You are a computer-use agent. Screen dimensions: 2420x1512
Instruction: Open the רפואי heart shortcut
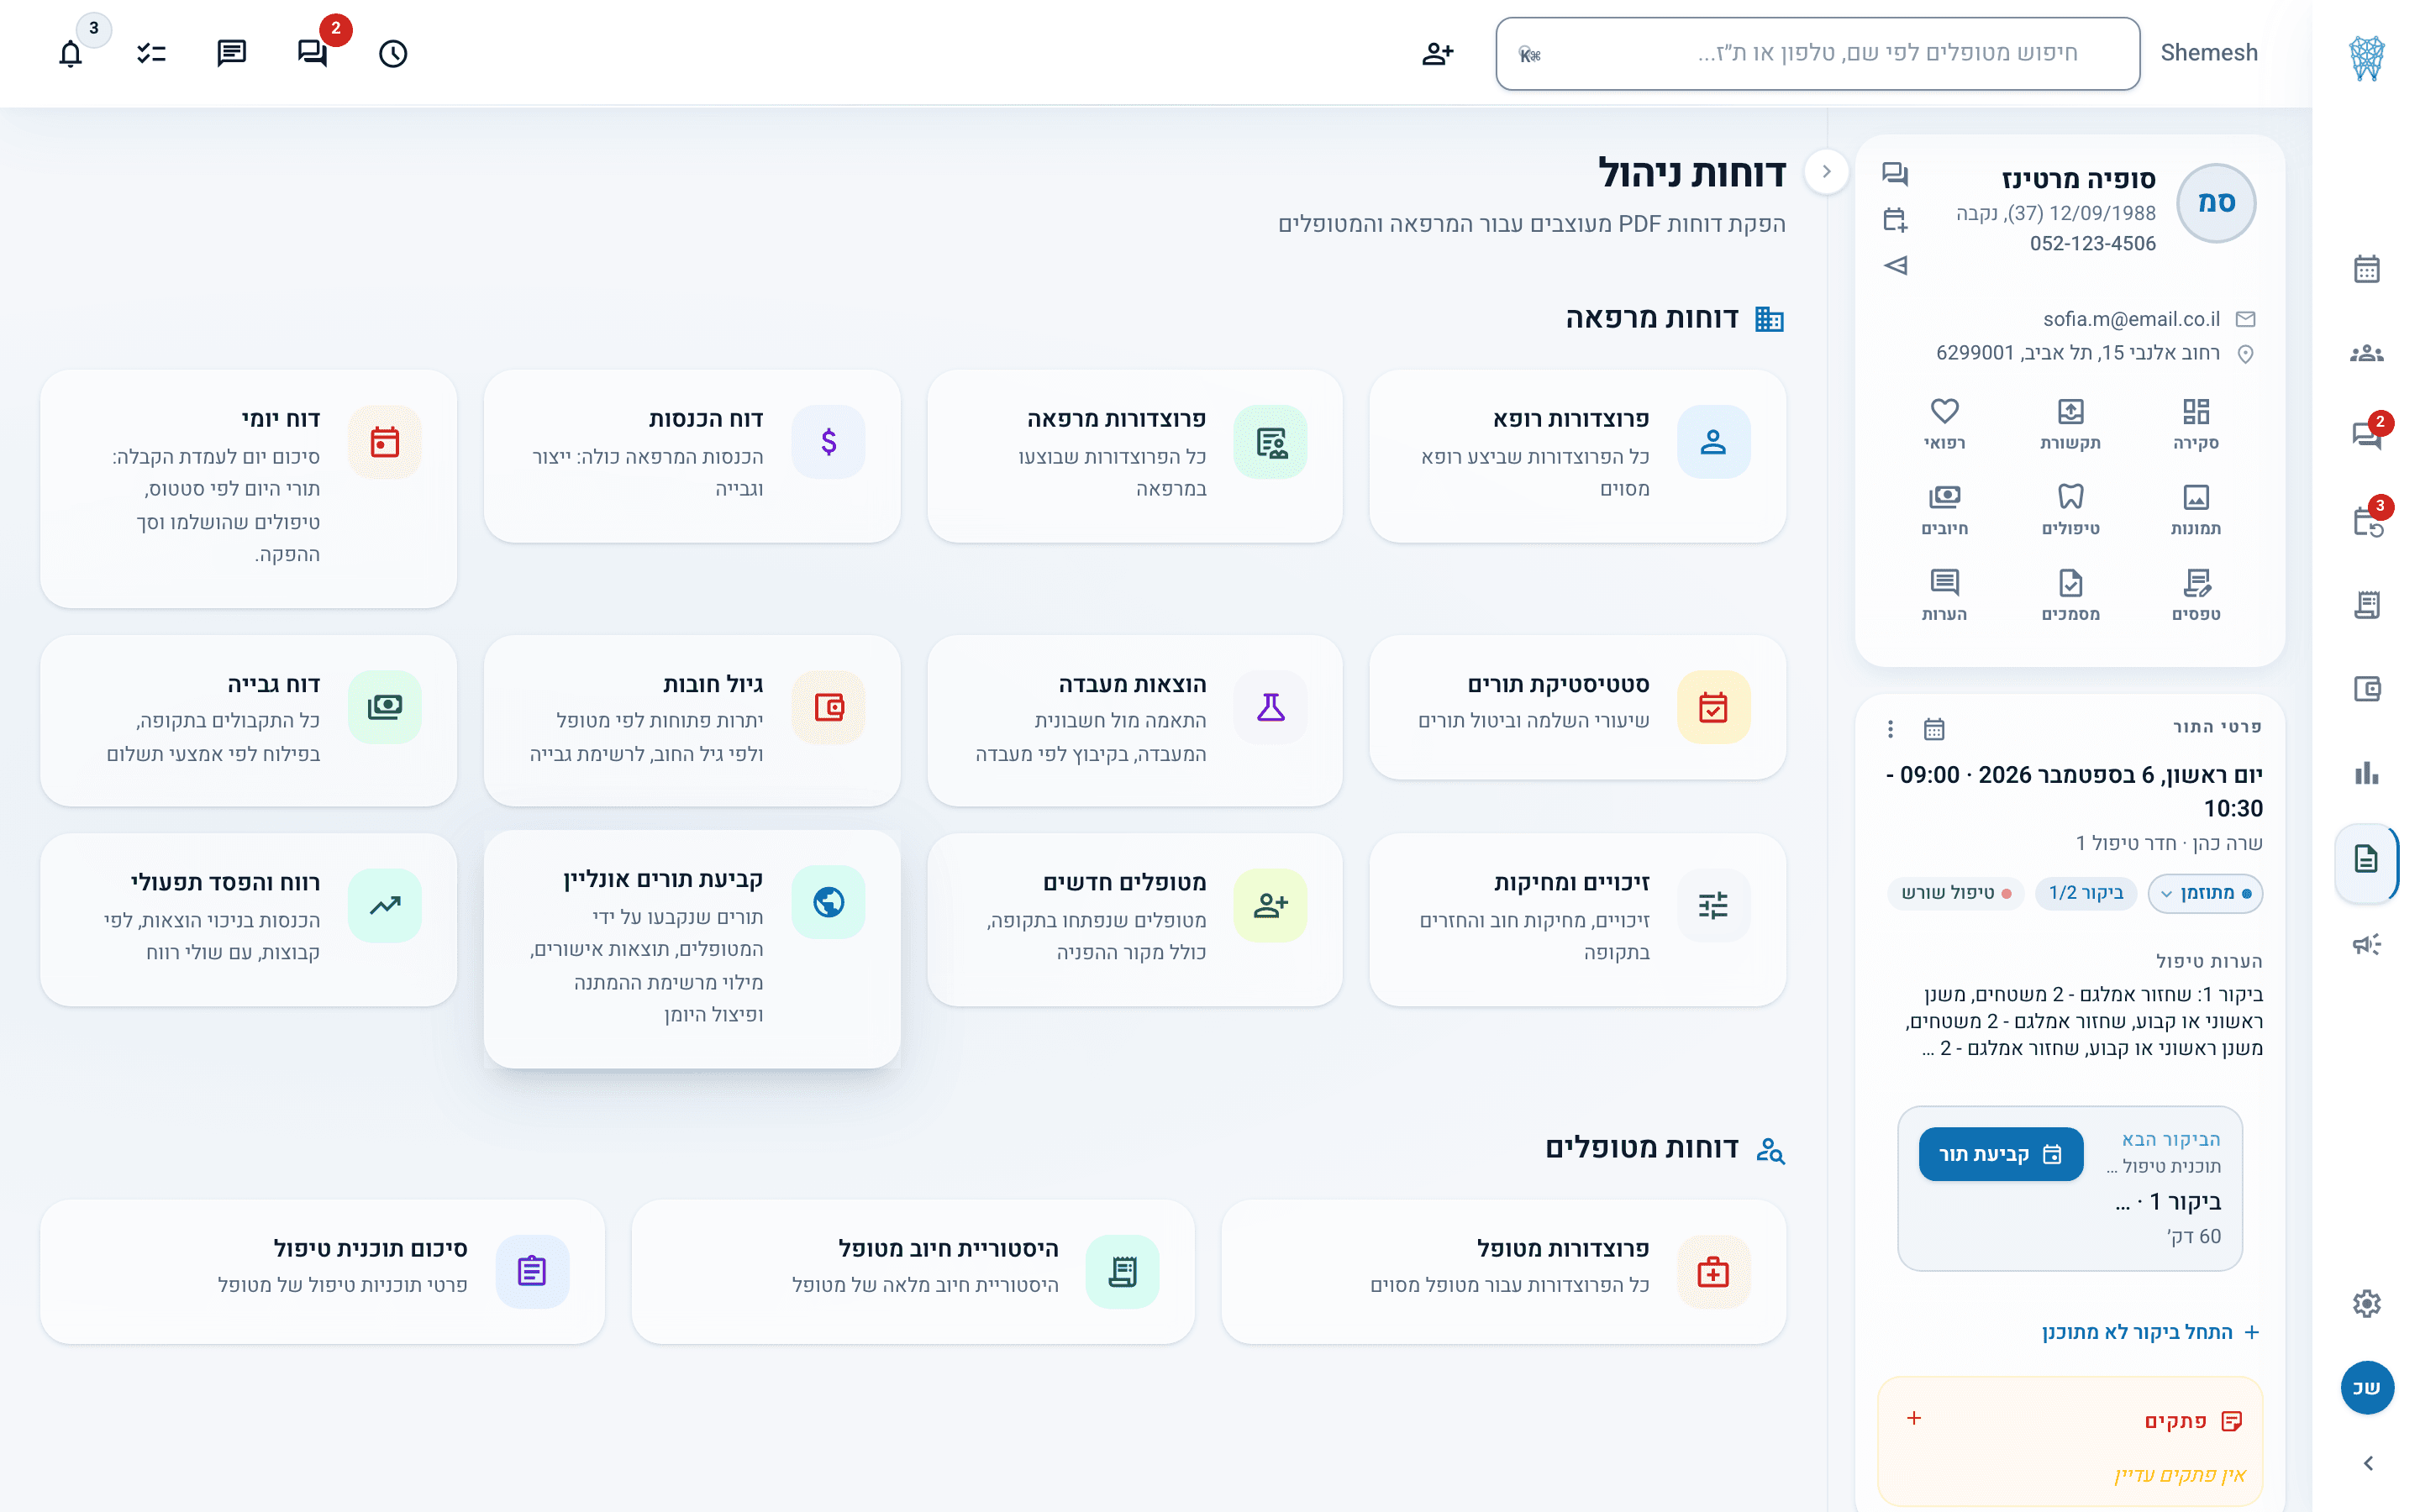coord(1944,424)
